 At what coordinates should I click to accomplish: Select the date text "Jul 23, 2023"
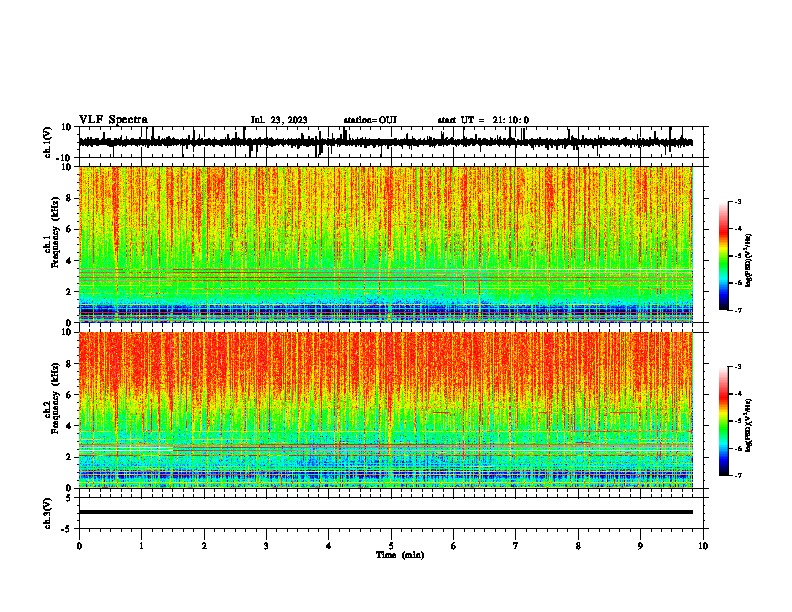[x=279, y=120]
